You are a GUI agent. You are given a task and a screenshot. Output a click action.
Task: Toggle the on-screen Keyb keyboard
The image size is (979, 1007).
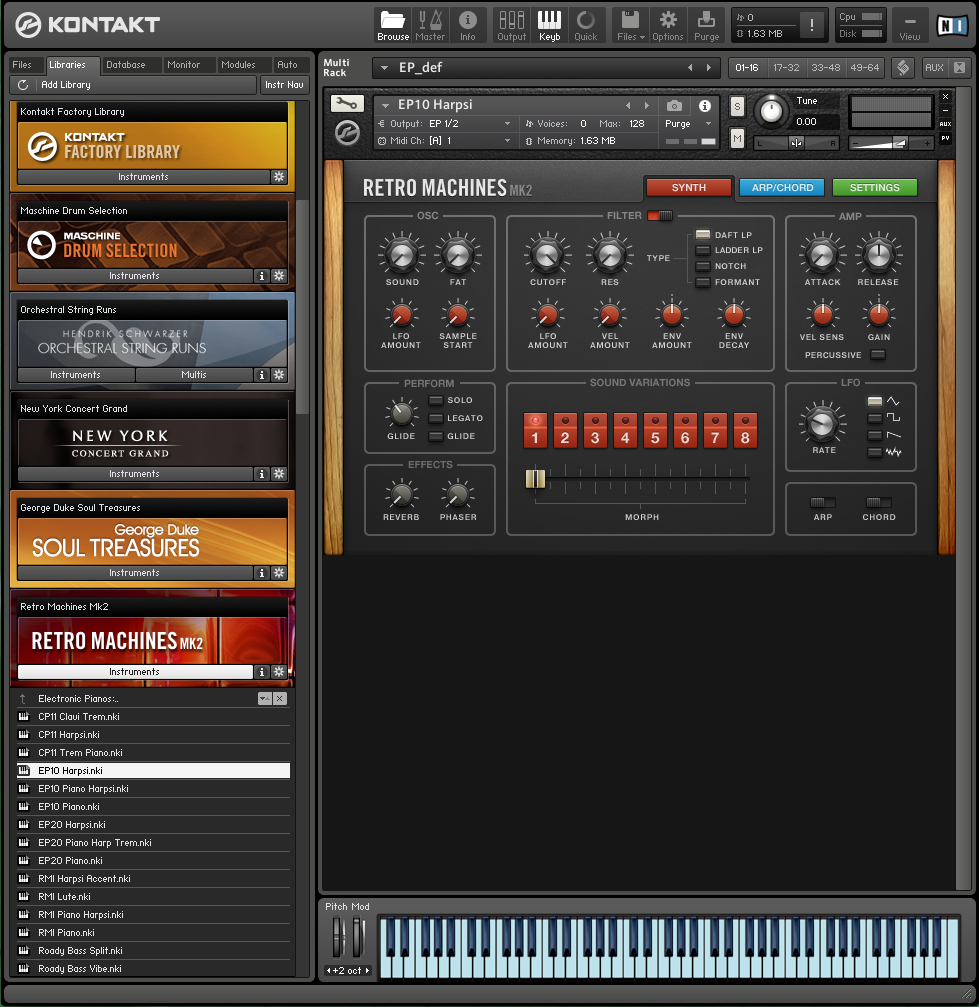549,26
